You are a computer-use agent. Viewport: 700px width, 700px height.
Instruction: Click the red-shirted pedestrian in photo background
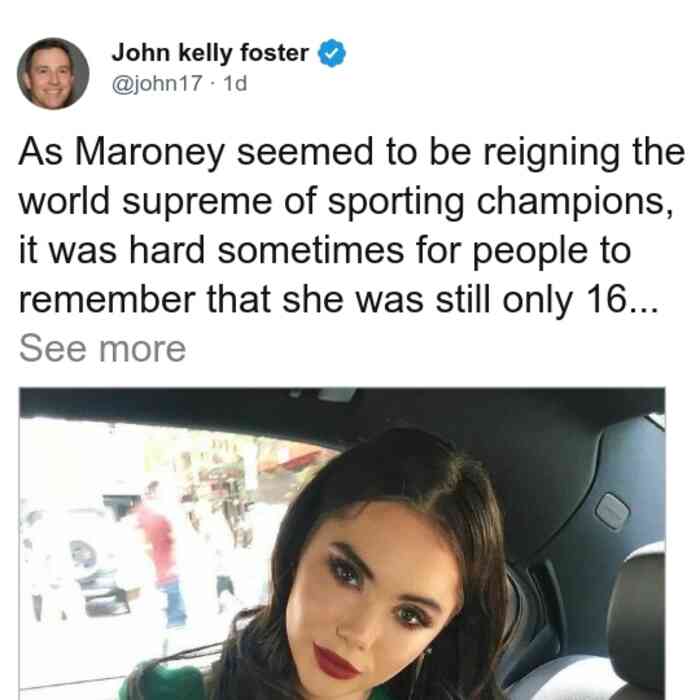tap(159, 556)
